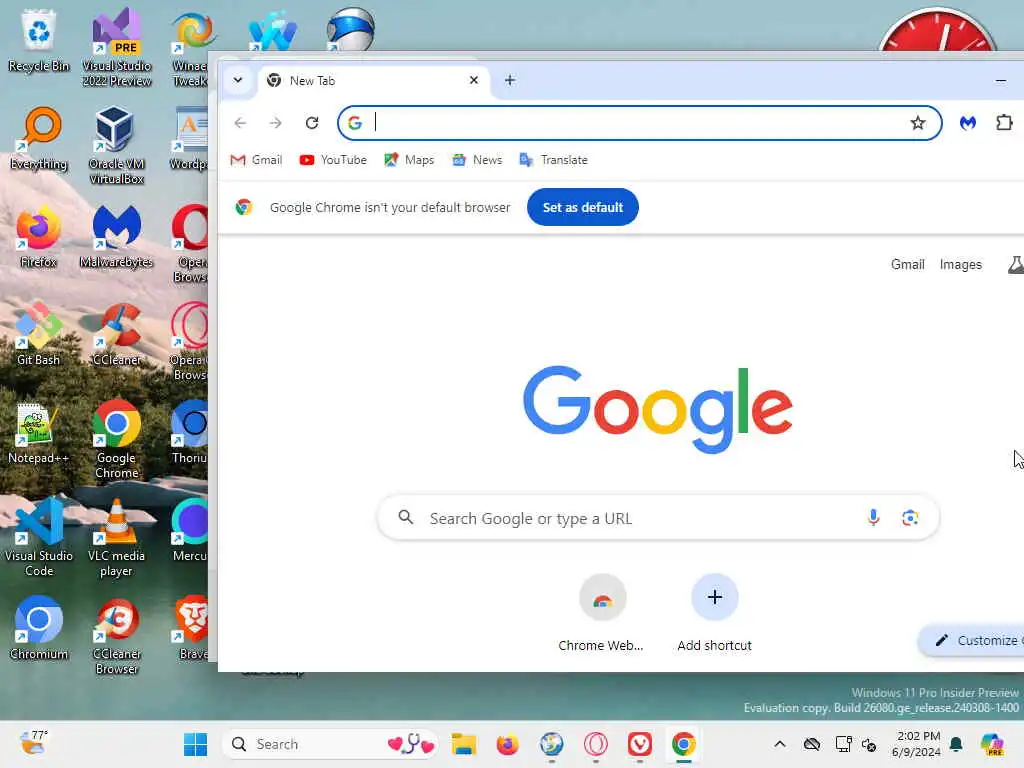Screen dimensions: 1024x768
Task: Go forward using Chrome's forward arrow
Action: pyautogui.click(x=276, y=123)
